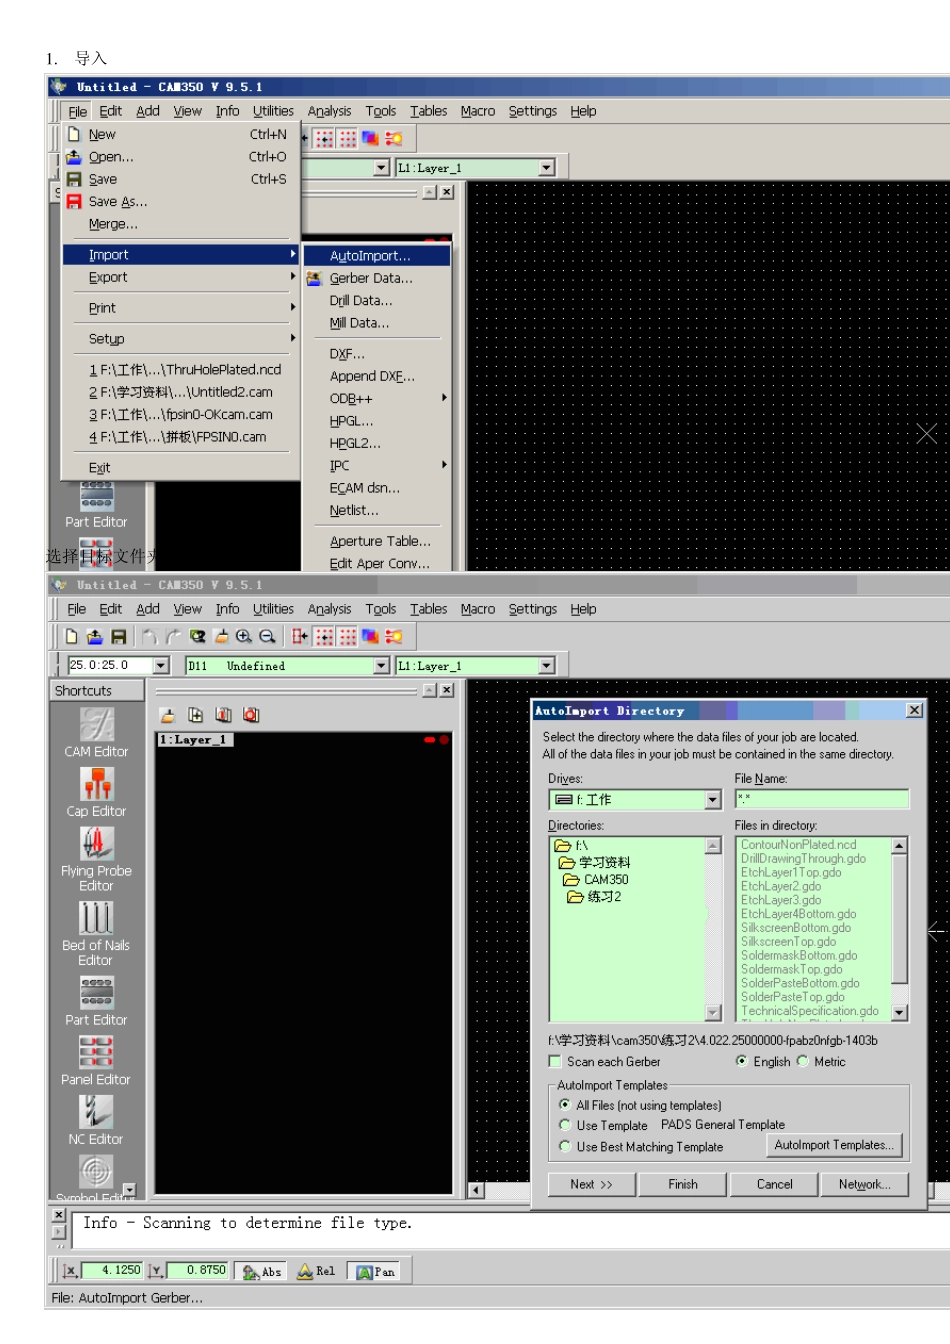Toggle Rel relative coordinates in status bar

316,1272
